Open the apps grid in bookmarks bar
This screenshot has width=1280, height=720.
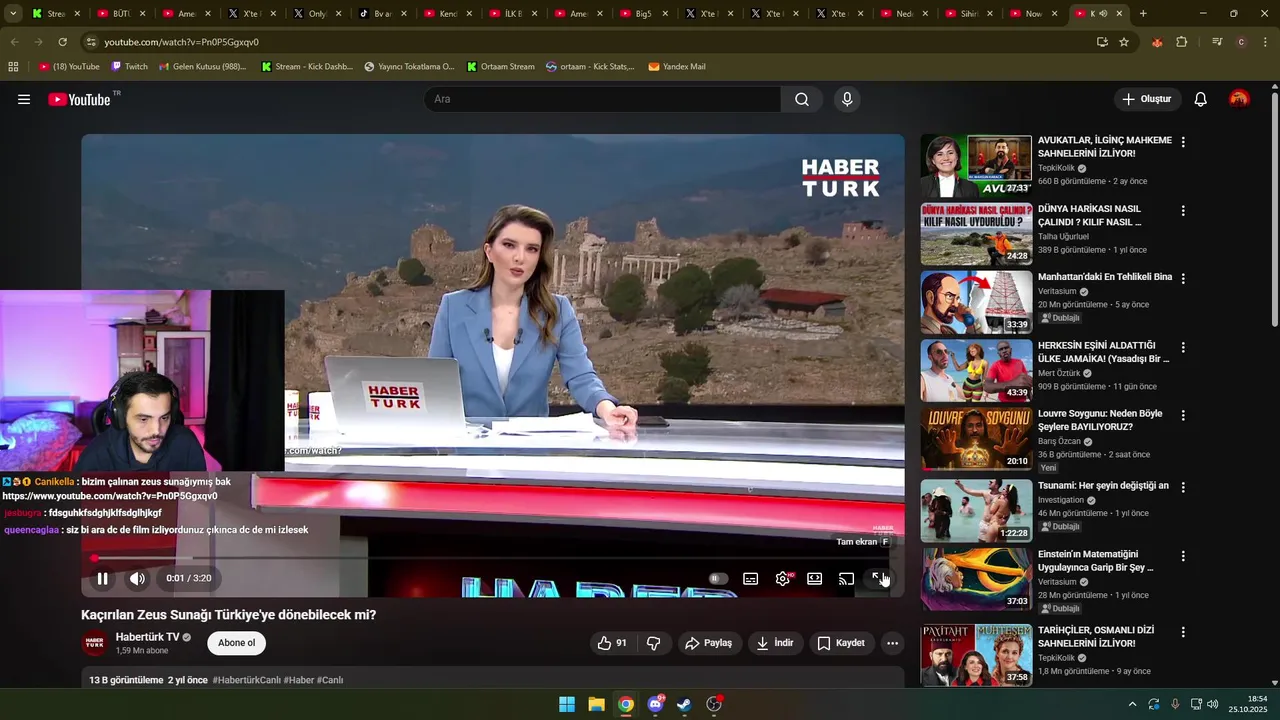click(13, 67)
